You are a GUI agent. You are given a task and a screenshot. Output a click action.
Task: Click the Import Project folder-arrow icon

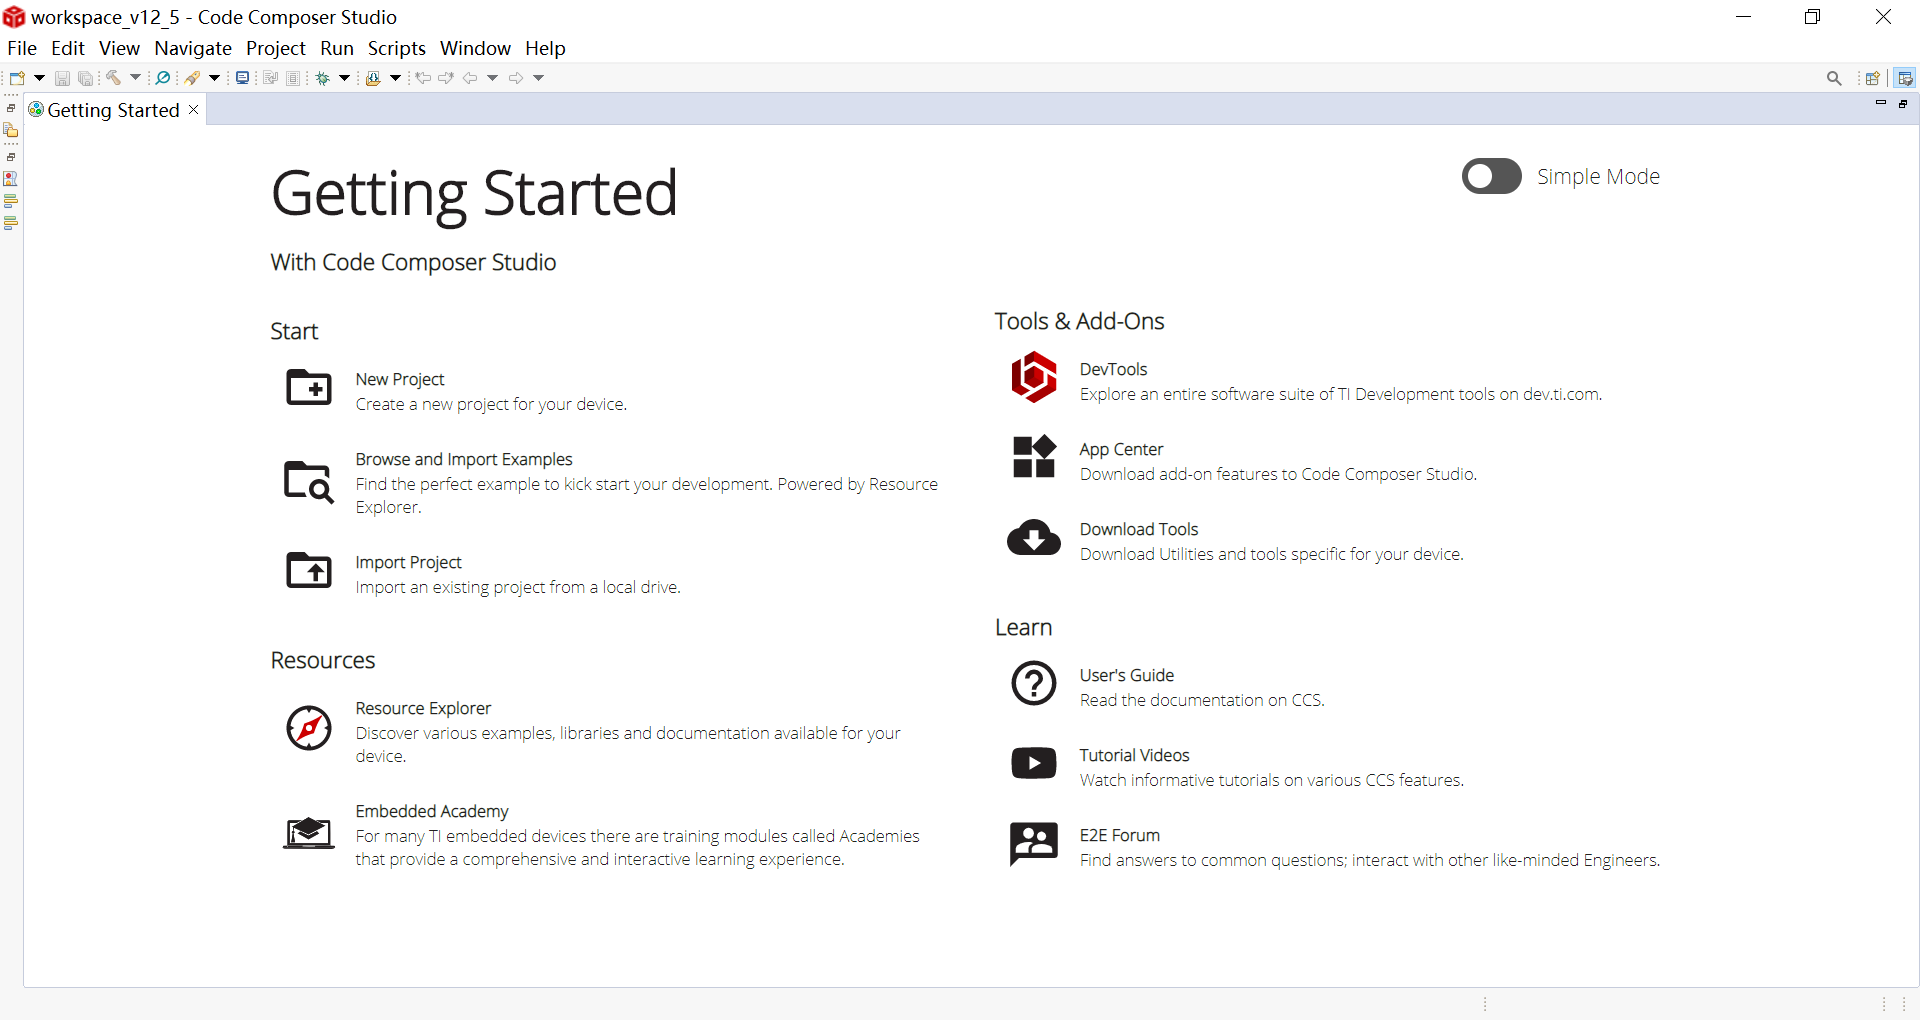[x=309, y=570]
